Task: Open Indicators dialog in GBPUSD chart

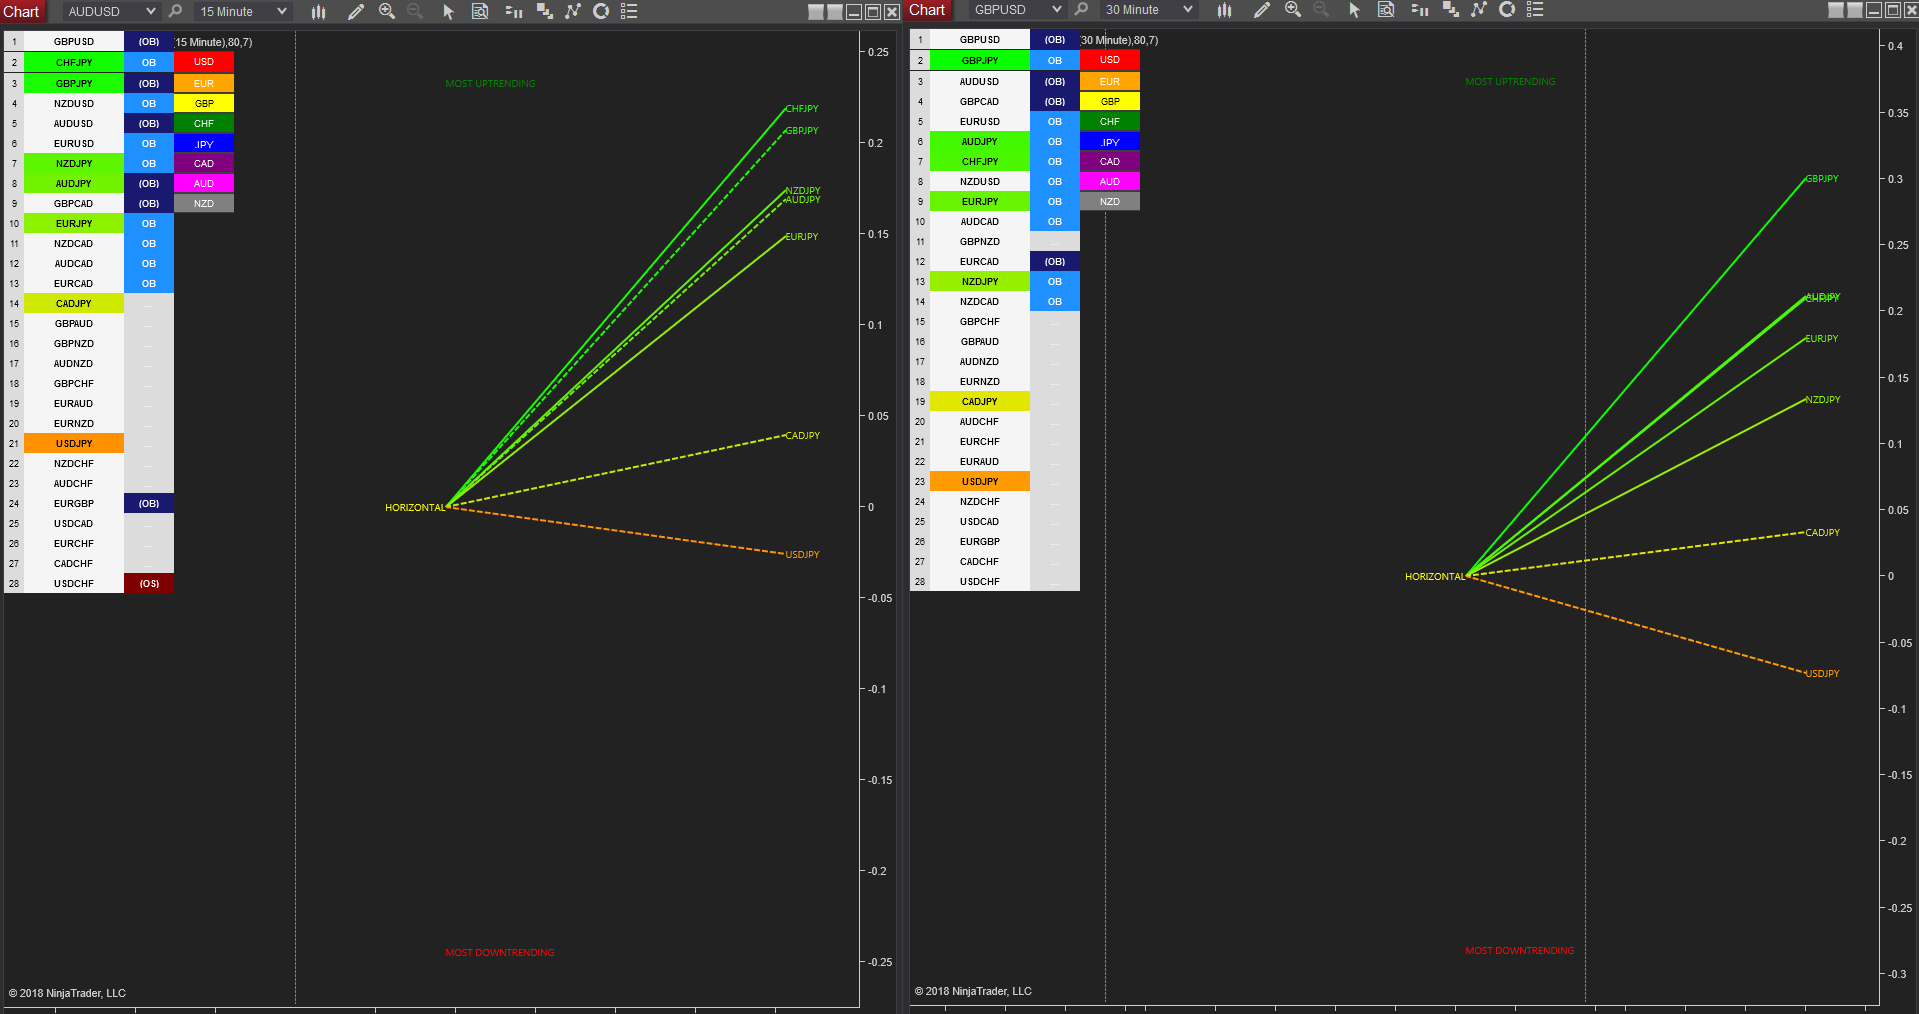Action: click(x=1479, y=9)
